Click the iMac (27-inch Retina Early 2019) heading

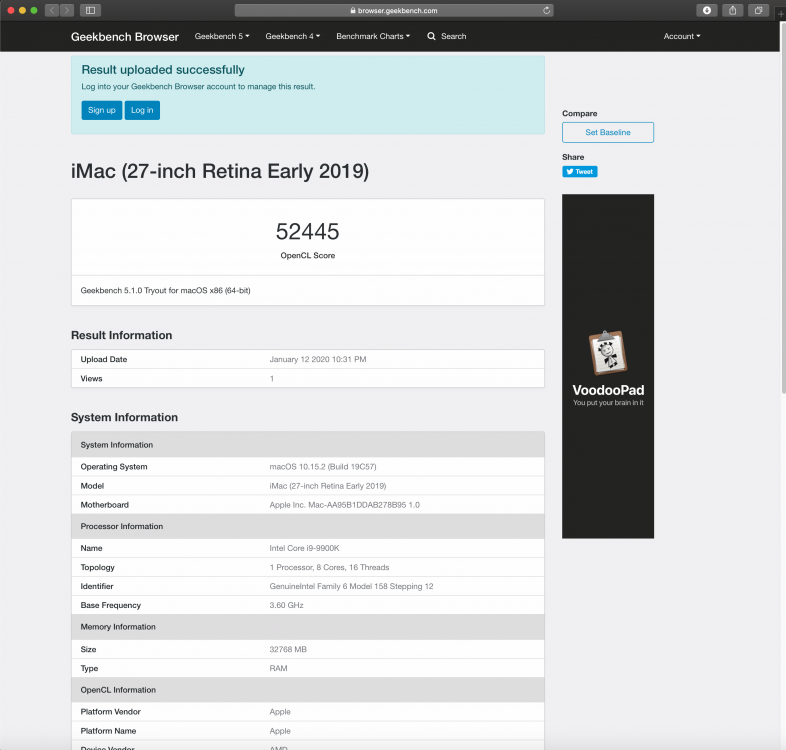(220, 171)
